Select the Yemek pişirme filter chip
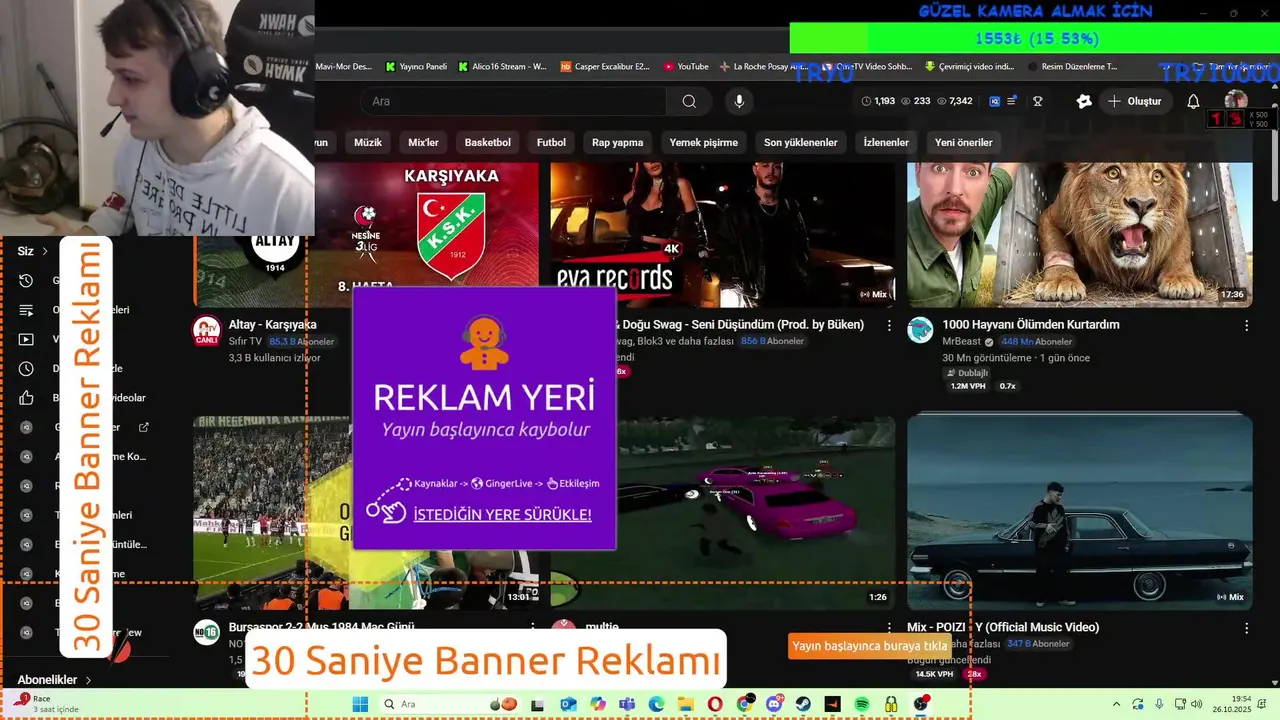 [704, 142]
